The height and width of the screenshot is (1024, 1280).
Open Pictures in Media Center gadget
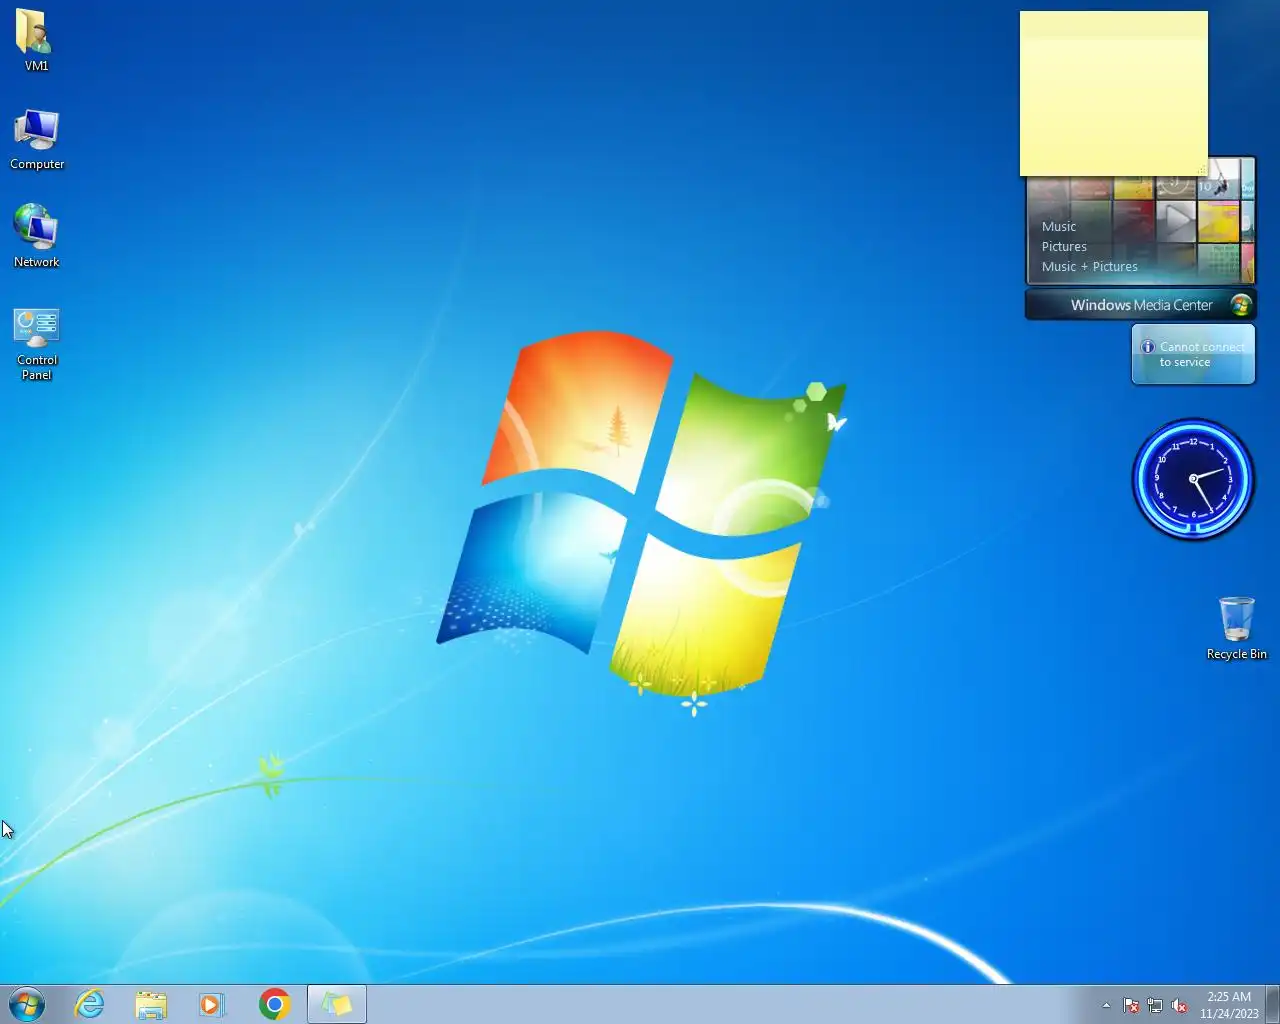tap(1064, 246)
